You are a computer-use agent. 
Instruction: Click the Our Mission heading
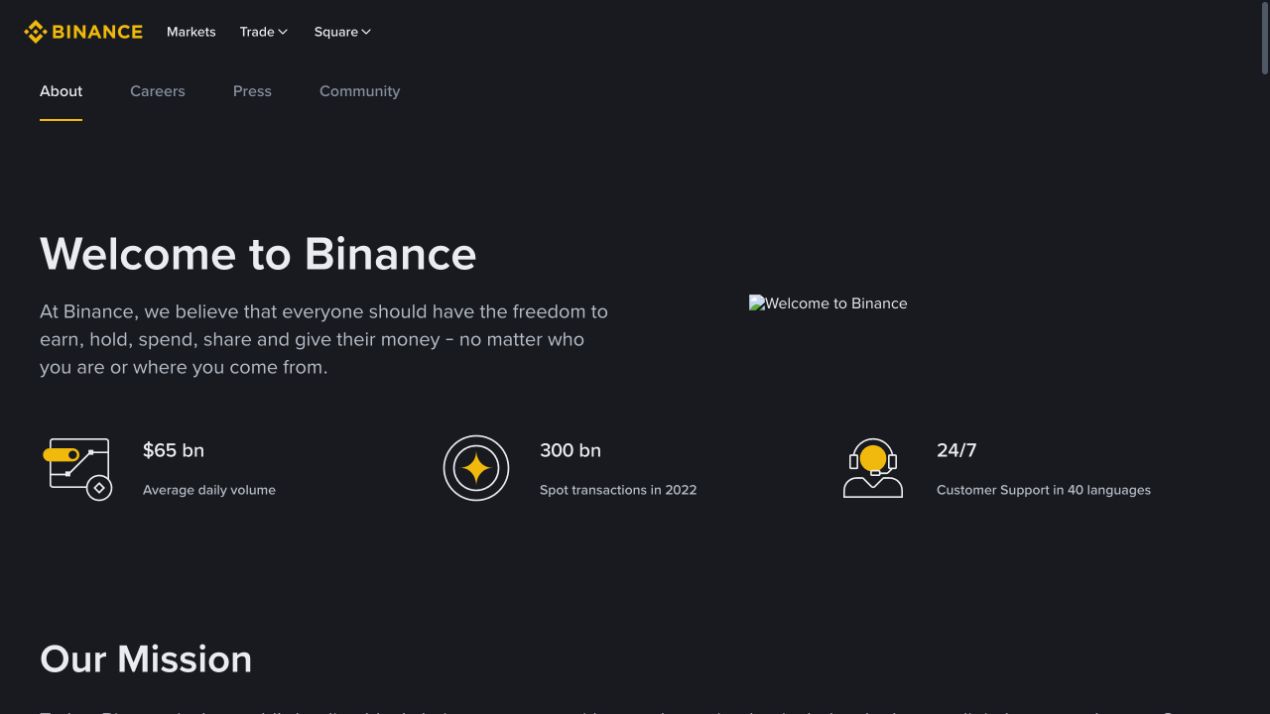pyautogui.click(x=146, y=659)
